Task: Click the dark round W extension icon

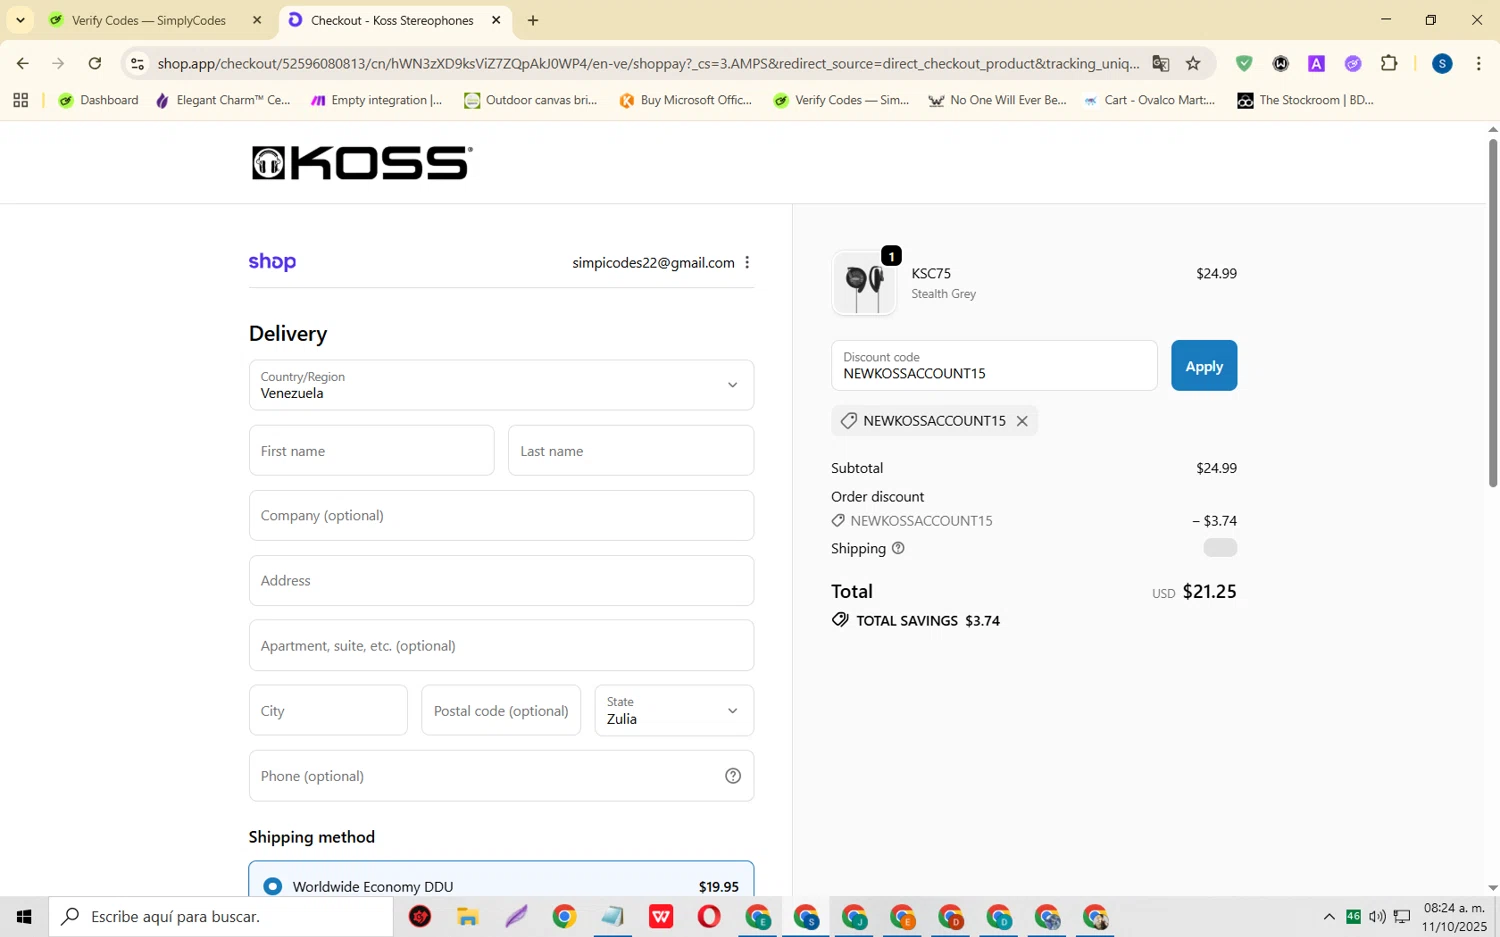Action: point(1281,64)
